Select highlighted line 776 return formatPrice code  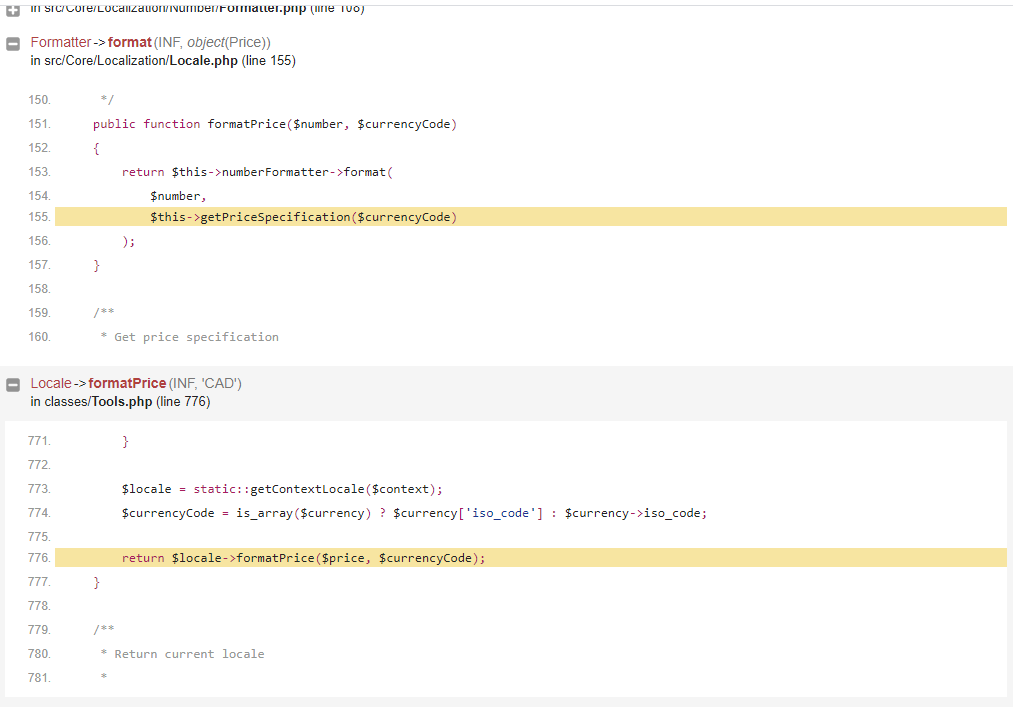pos(530,558)
